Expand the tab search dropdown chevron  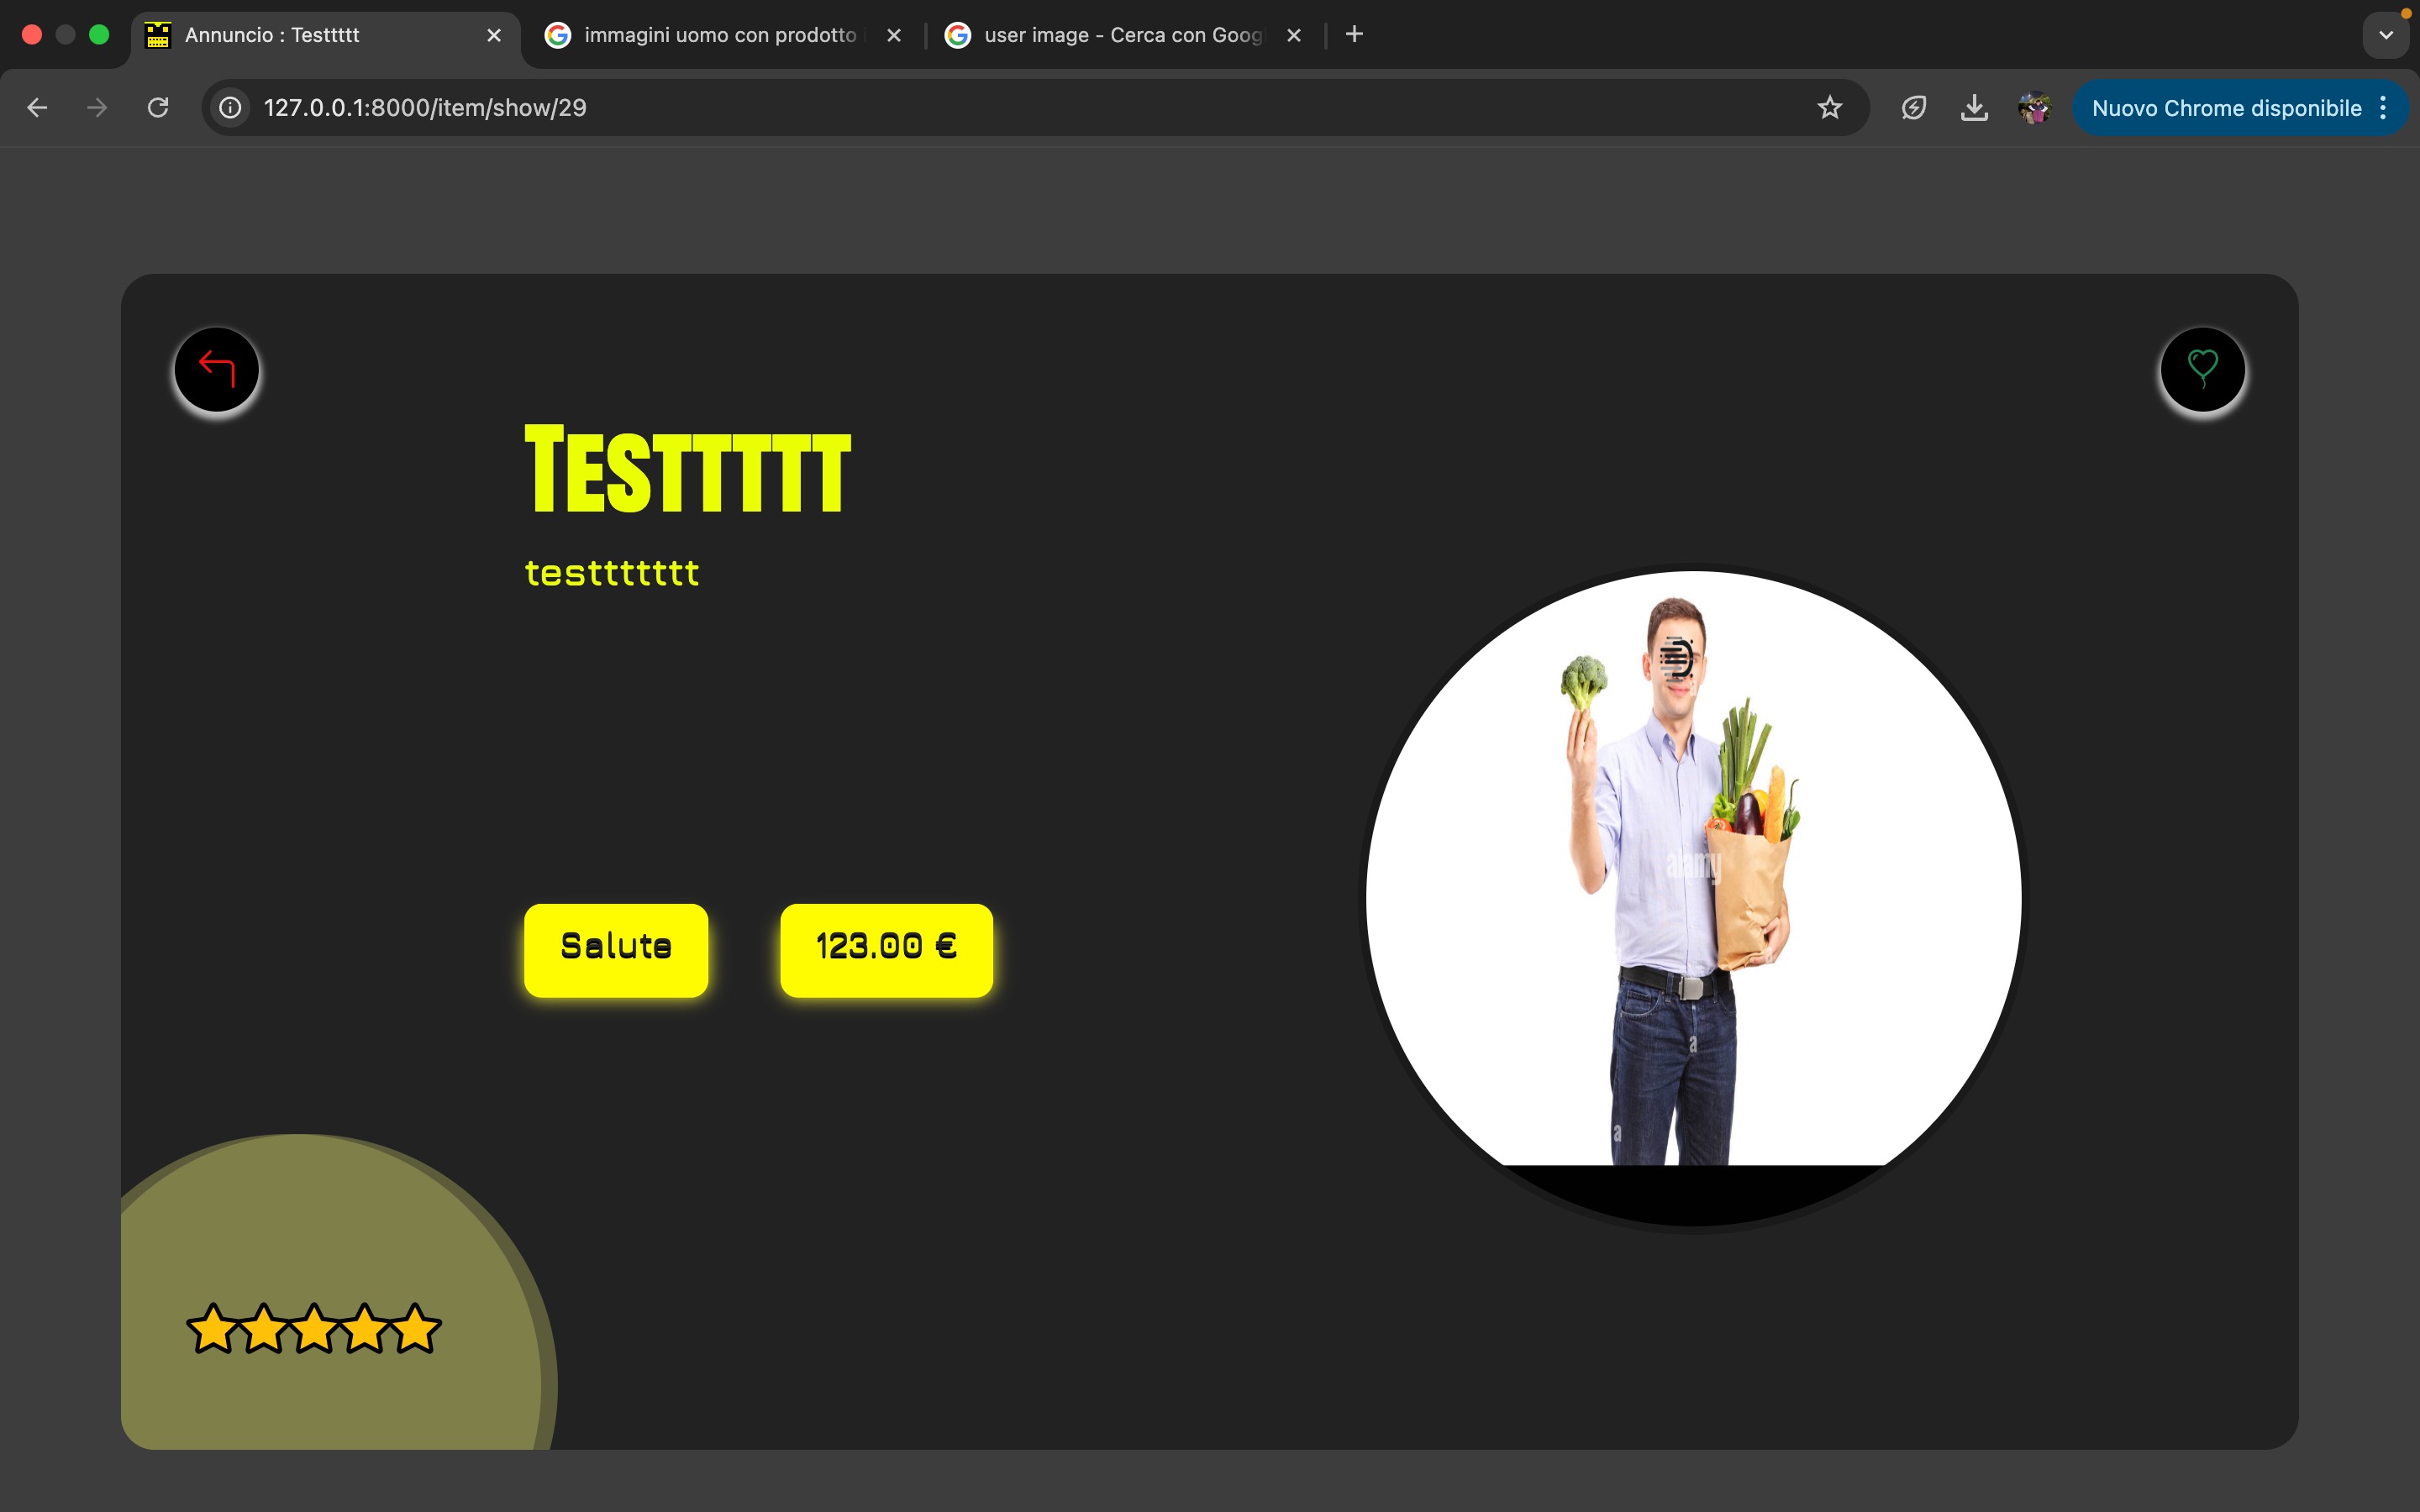[2386, 35]
